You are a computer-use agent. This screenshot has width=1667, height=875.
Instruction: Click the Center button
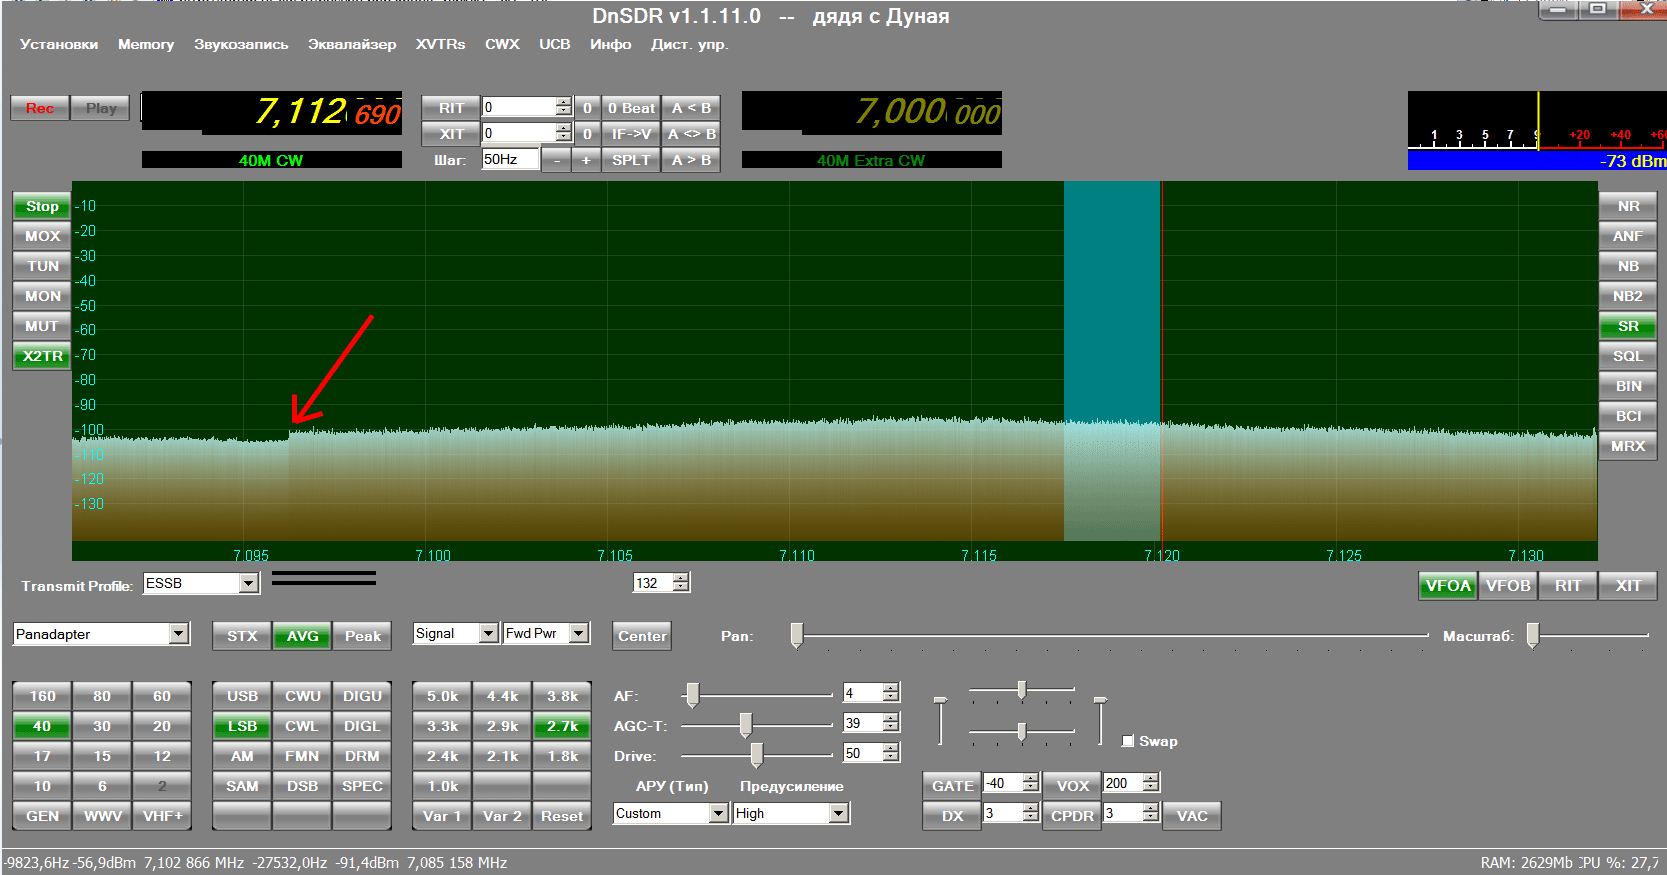coord(642,636)
